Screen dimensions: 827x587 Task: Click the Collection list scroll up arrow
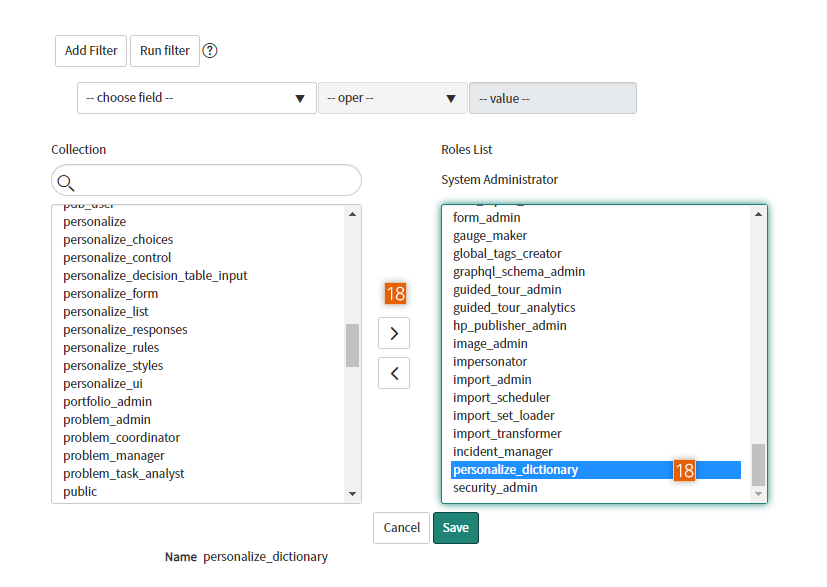click(x=352, y=214)
